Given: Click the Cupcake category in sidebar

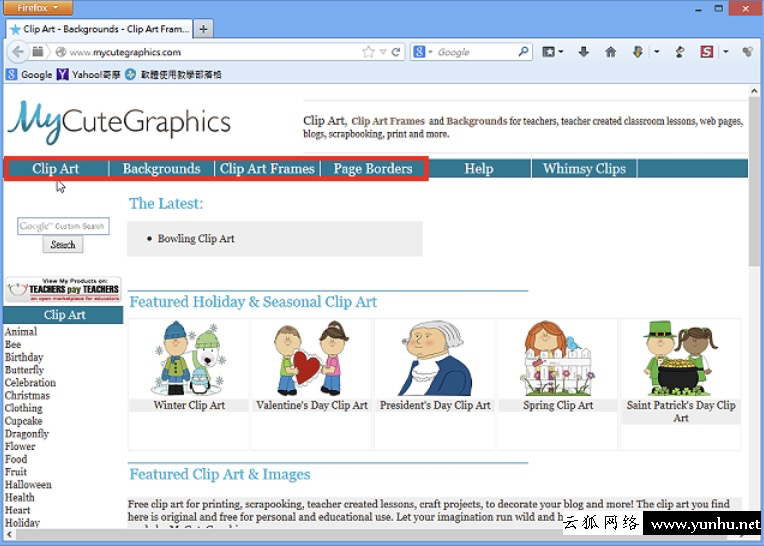Looking at the screenshot, I should point(23,421).
